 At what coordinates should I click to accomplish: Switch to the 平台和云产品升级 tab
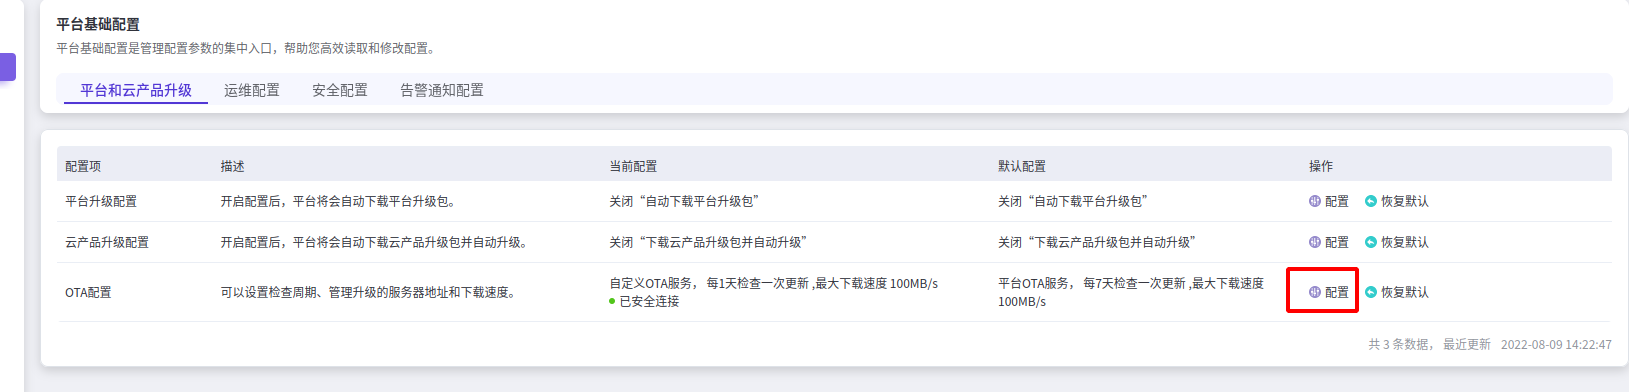click(136, 90)
